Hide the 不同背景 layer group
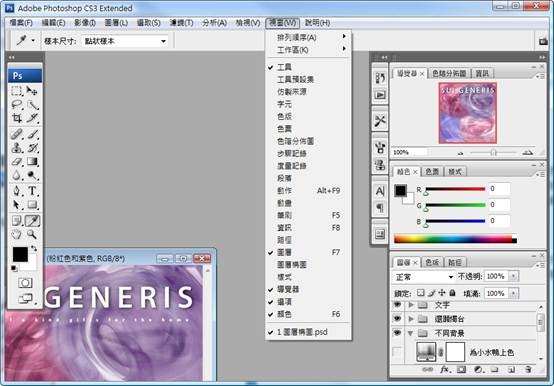 pyautogui.click(x=397, y=333)
